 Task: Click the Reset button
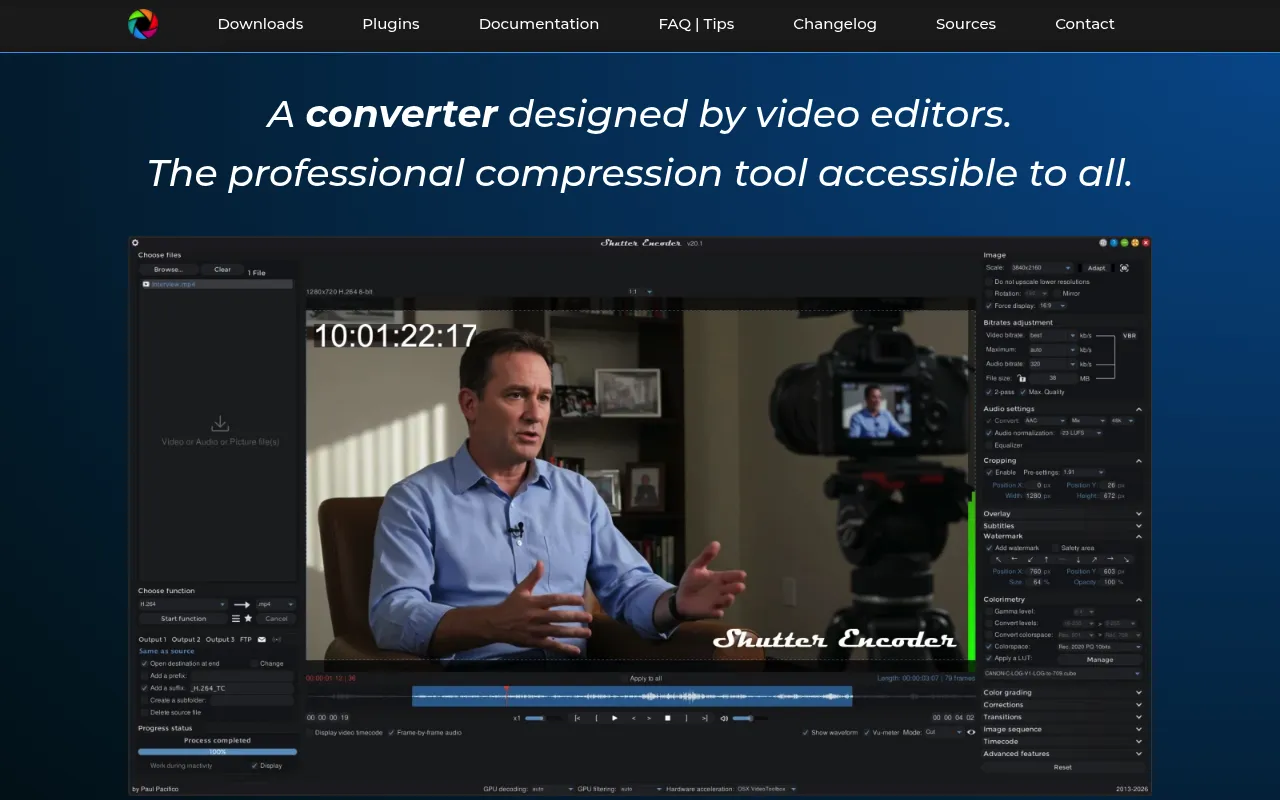click(x=1063, y=767)
